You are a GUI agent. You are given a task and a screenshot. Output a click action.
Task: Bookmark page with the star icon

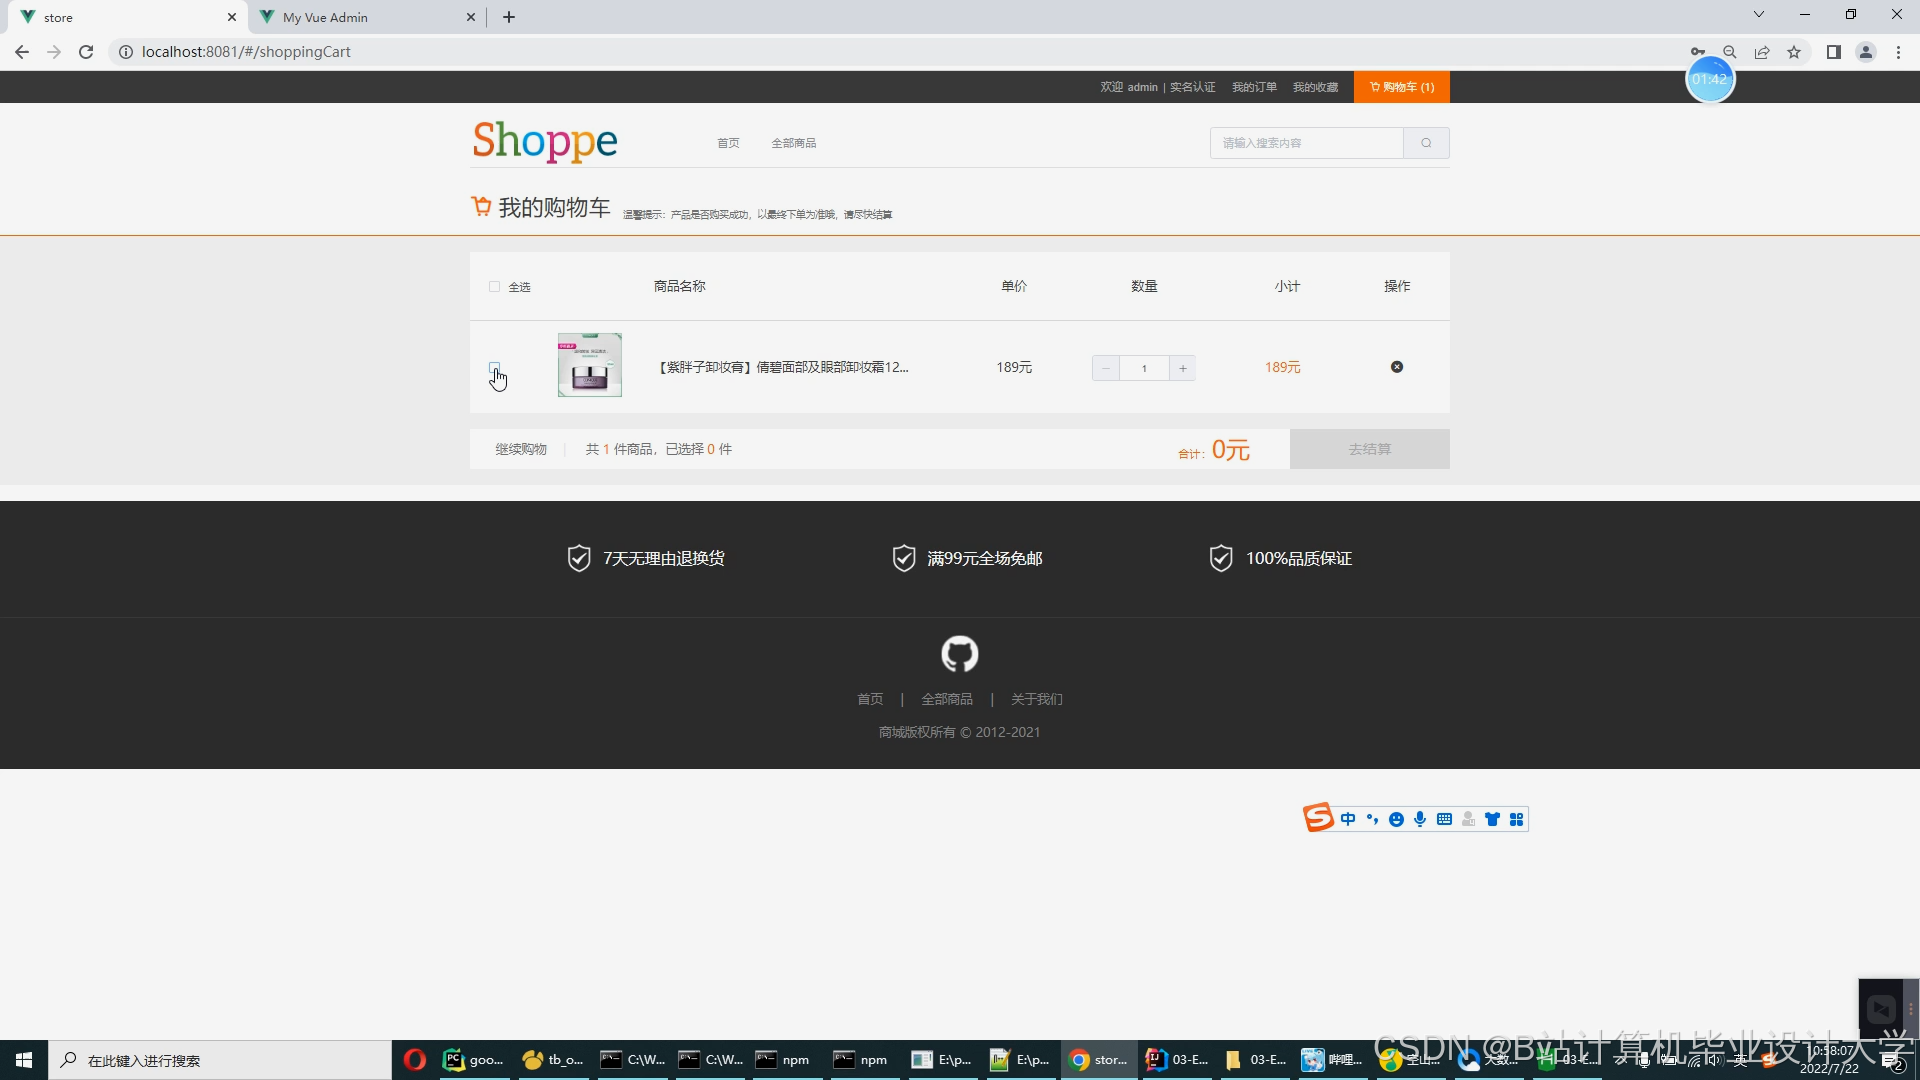1794,52
